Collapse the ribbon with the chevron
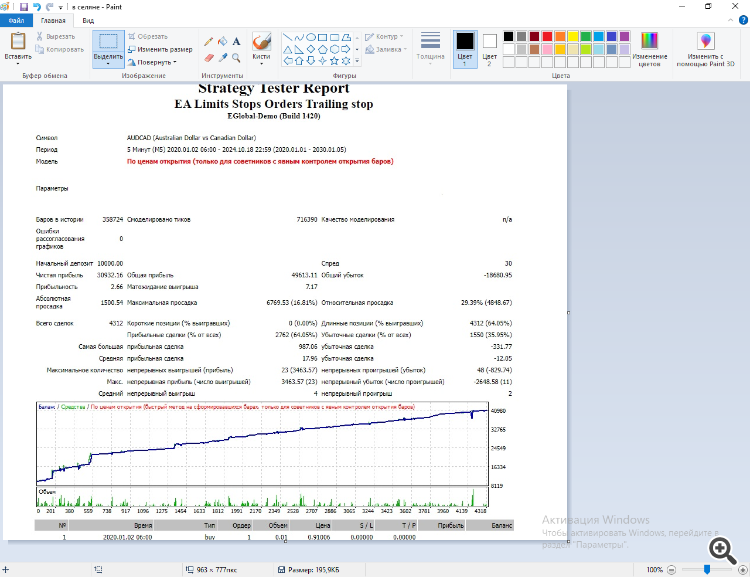 click(x=730, y=20)
